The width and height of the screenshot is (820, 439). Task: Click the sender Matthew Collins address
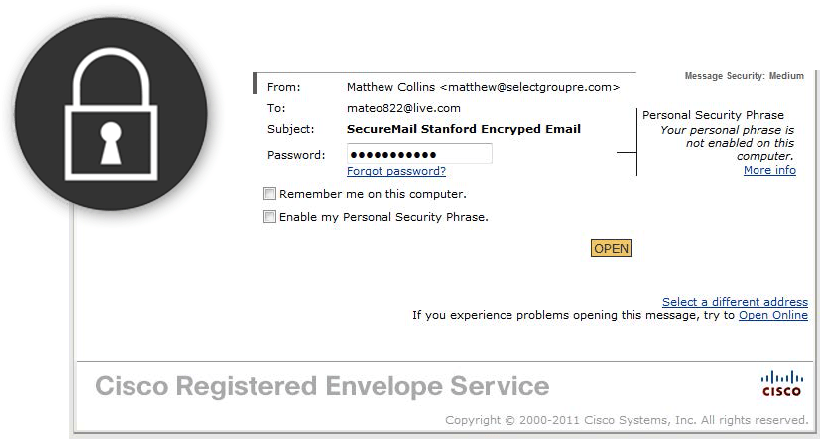coord(476,87)
